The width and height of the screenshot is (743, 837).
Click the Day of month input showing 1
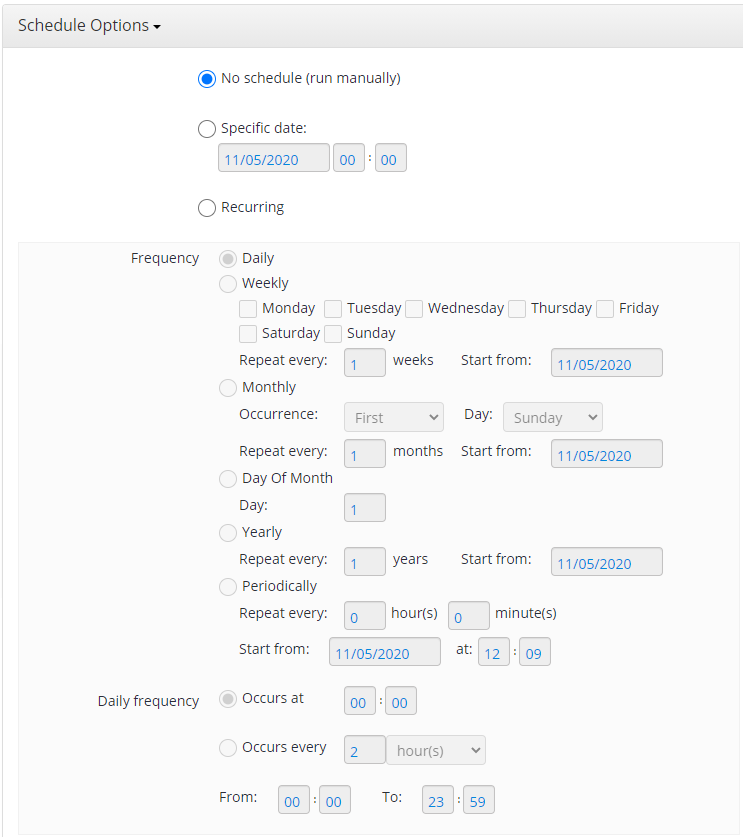364,508
